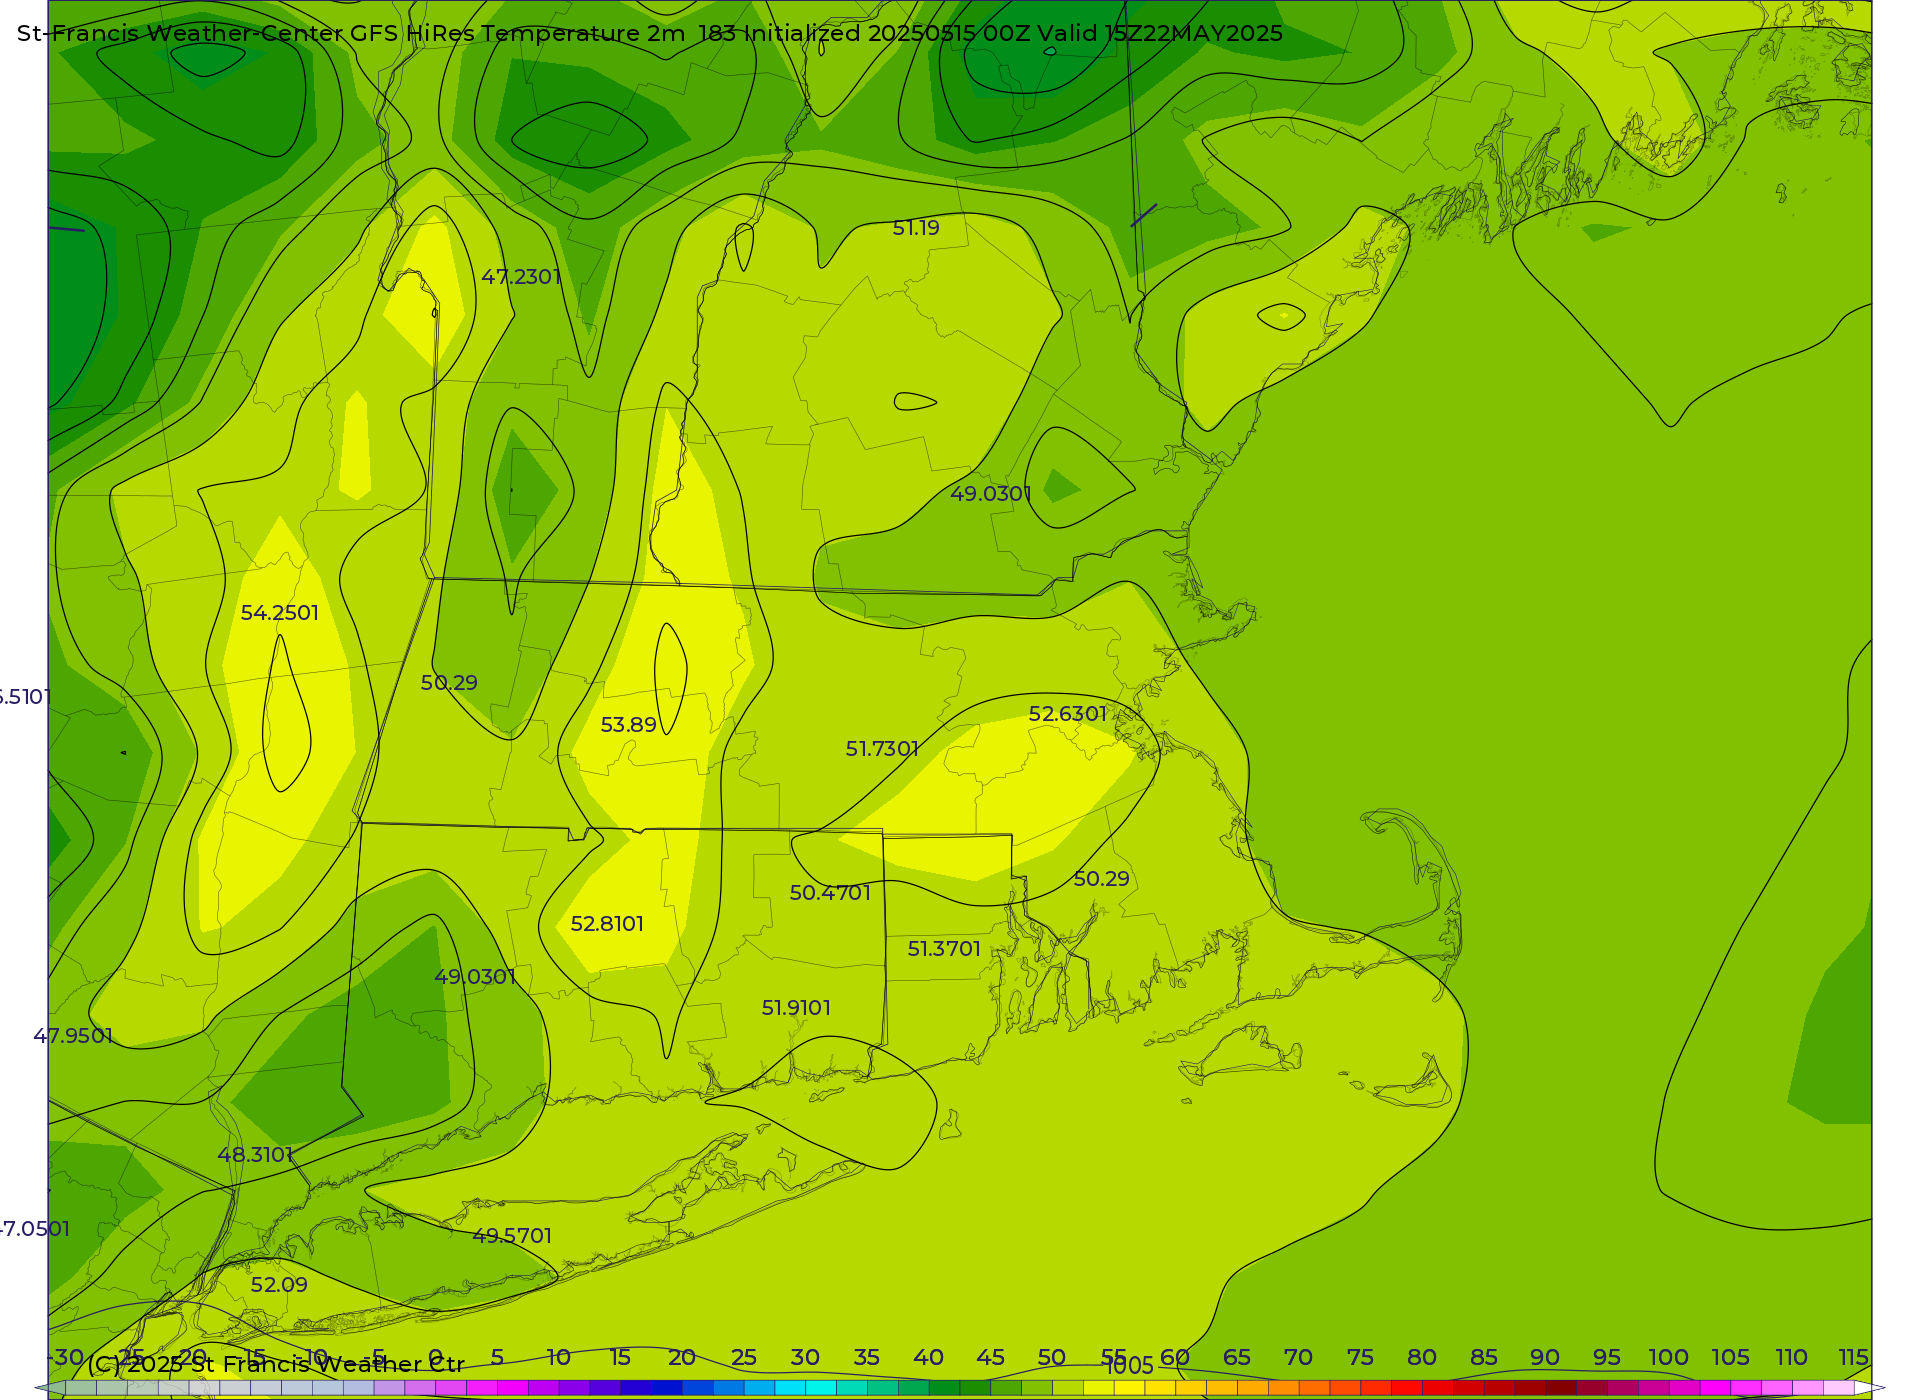
Task: Select the 47.9501 value near left edge
Action: click(73, 1036)
